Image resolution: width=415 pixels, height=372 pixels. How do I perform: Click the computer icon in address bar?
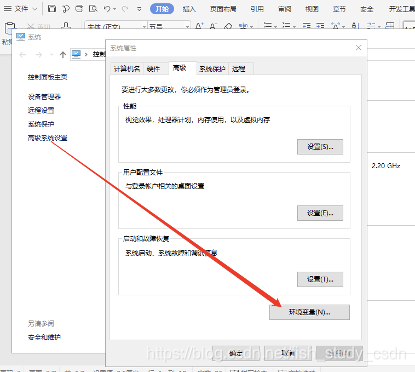(76, 54)
